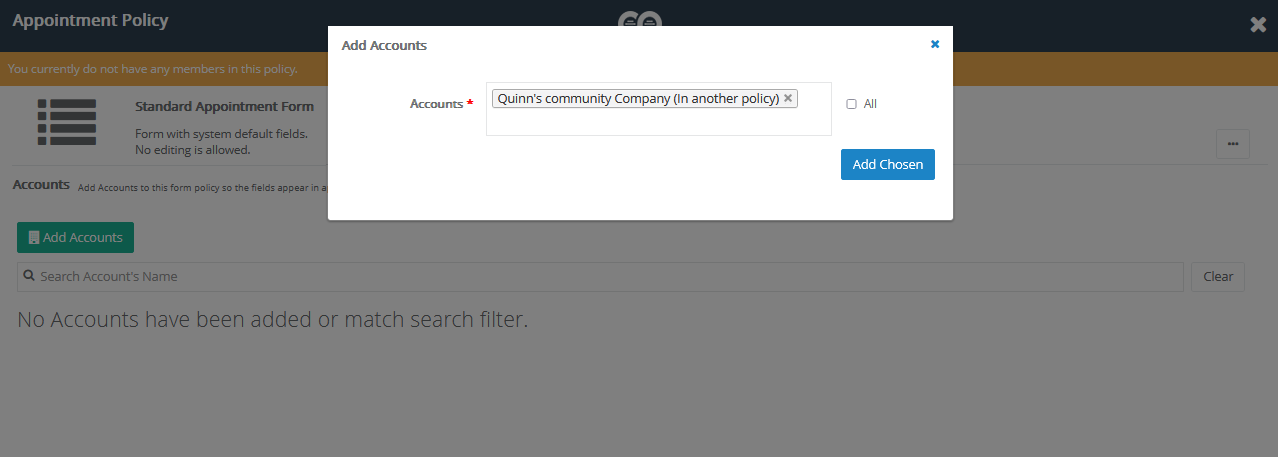Viewport: 1278px width, 457px height.
Task: Click the logo in the header
Action: pos(639,19)
